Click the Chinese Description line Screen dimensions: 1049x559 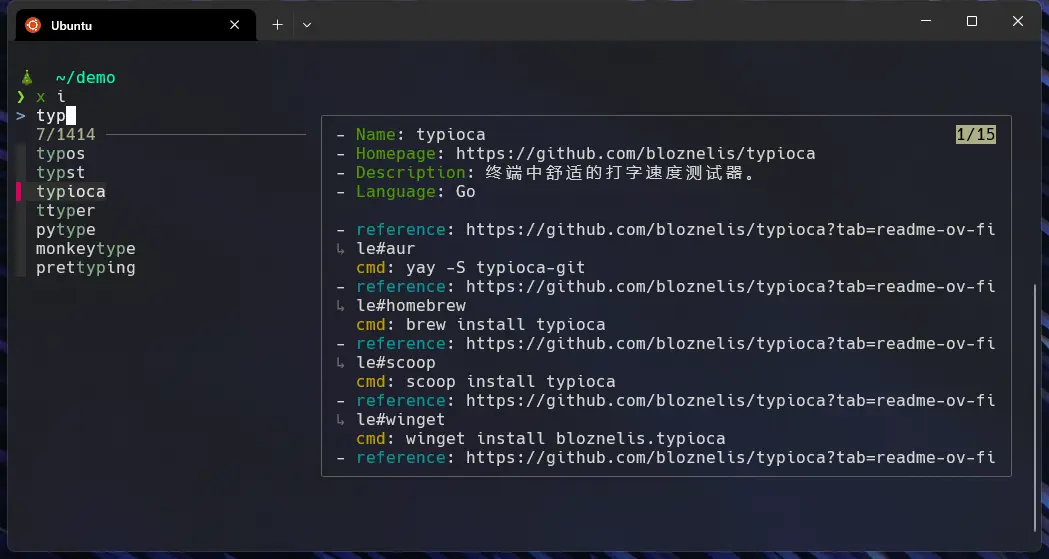(546, 173)
